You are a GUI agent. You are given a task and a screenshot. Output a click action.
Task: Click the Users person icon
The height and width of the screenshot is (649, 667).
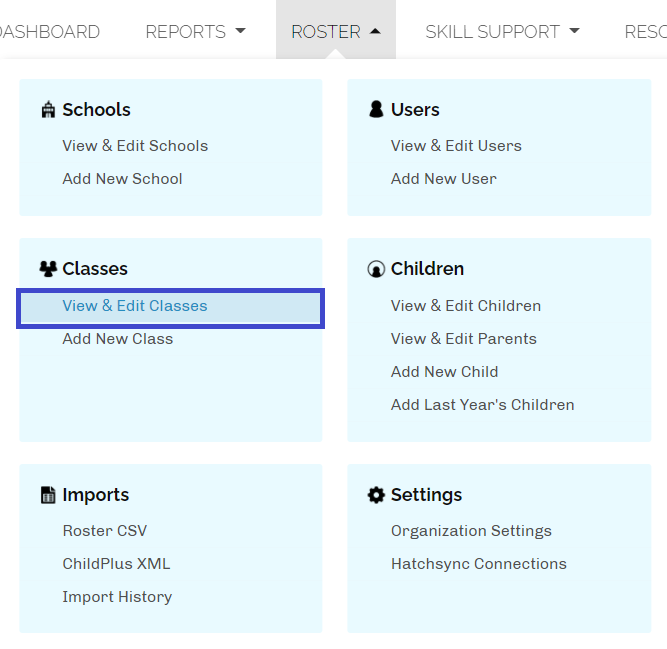(x=376, y=110)
